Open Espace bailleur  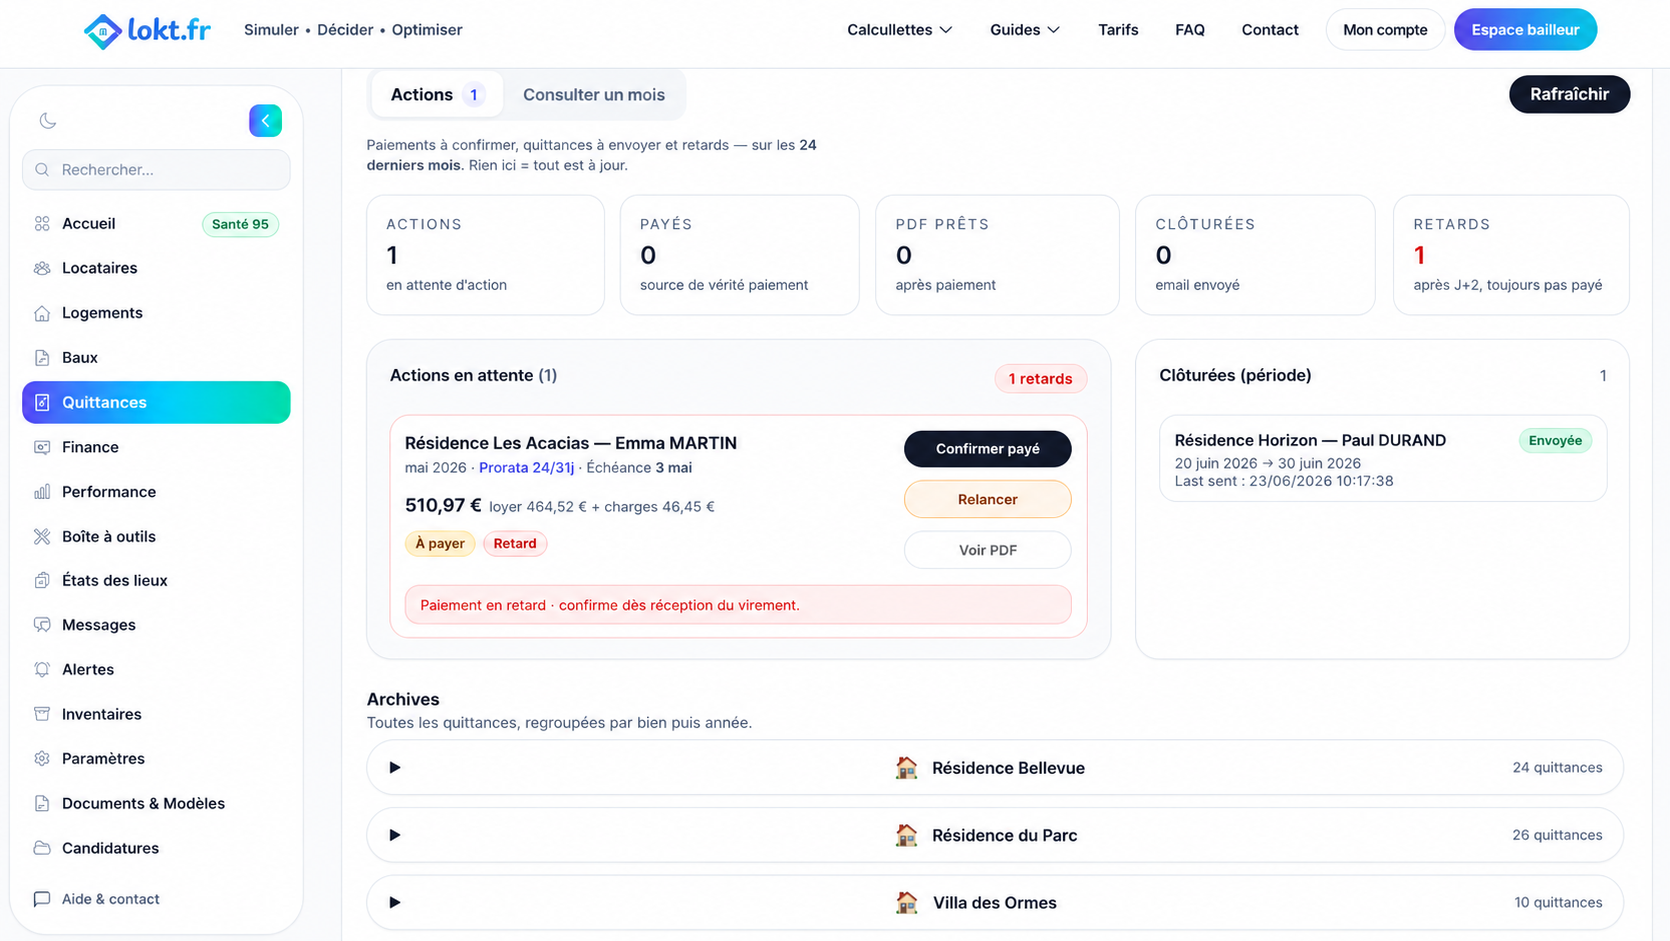click(x=1525, y=30)
